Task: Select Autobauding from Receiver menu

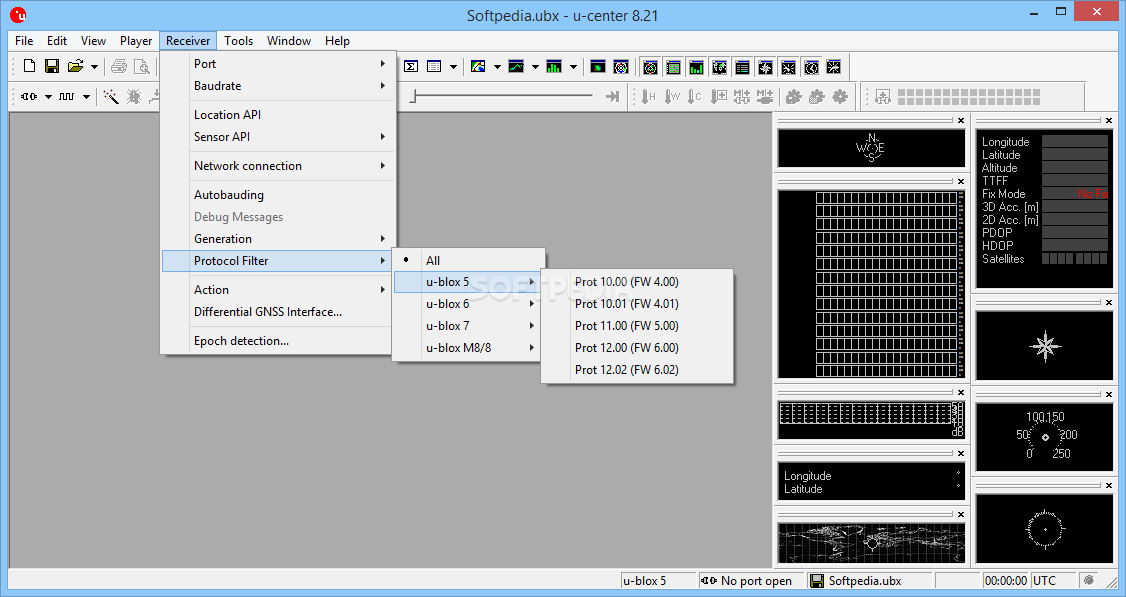Action: pos(279,195)
